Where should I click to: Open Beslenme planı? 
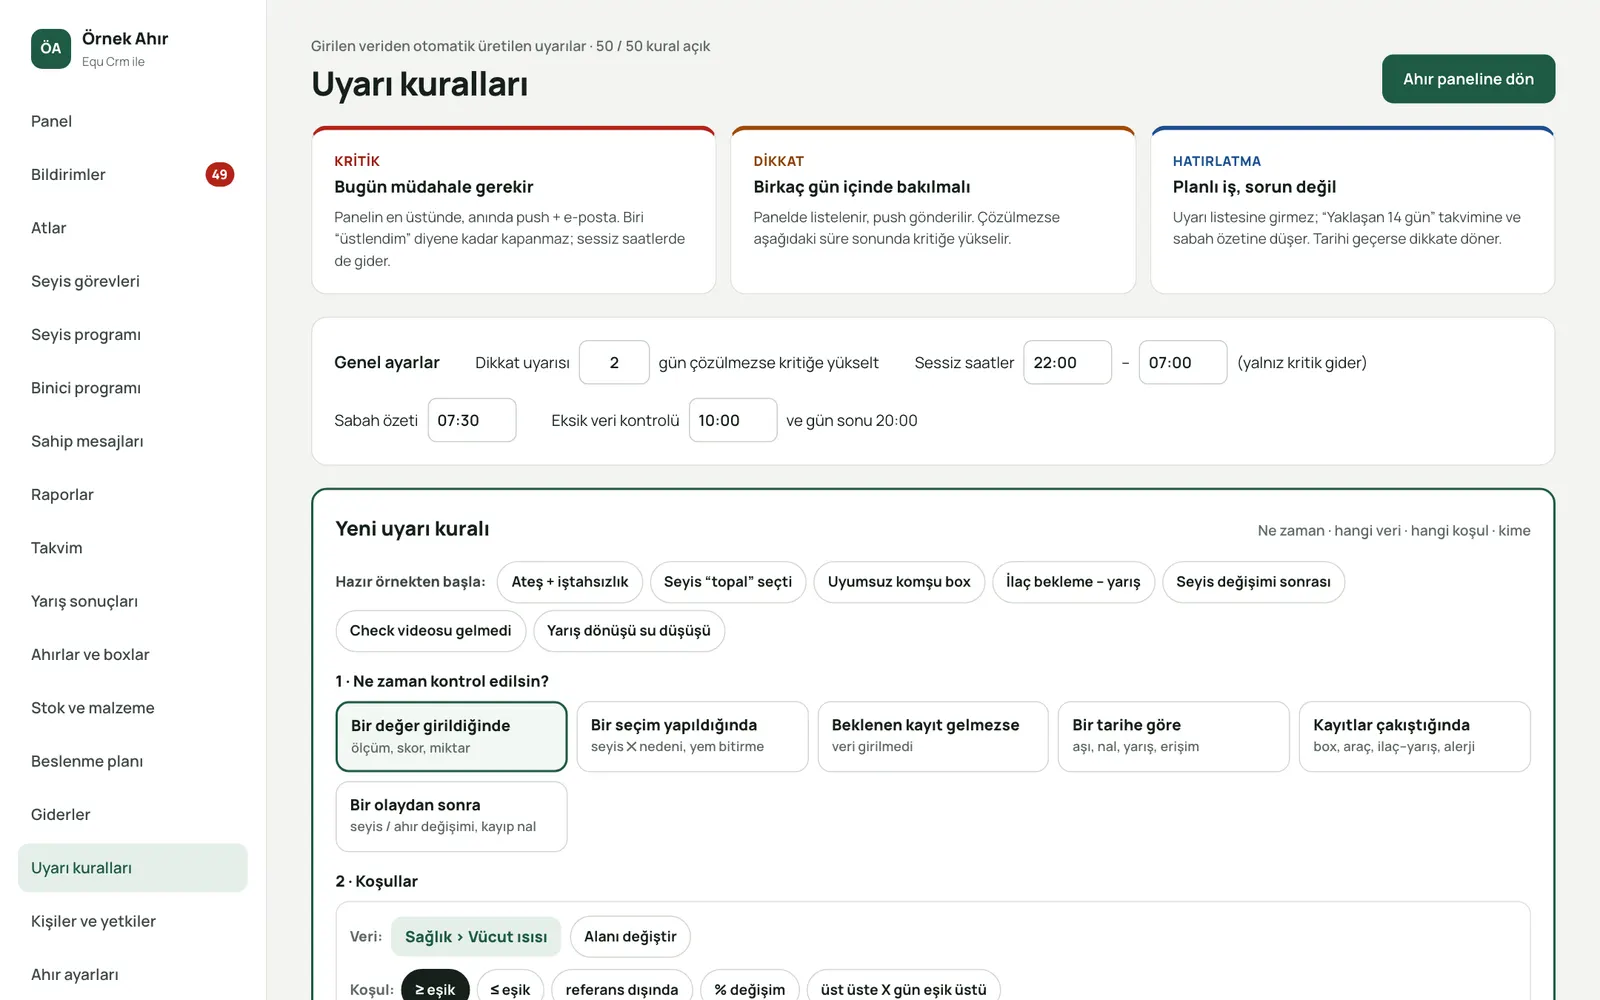(x=132, y=761)
